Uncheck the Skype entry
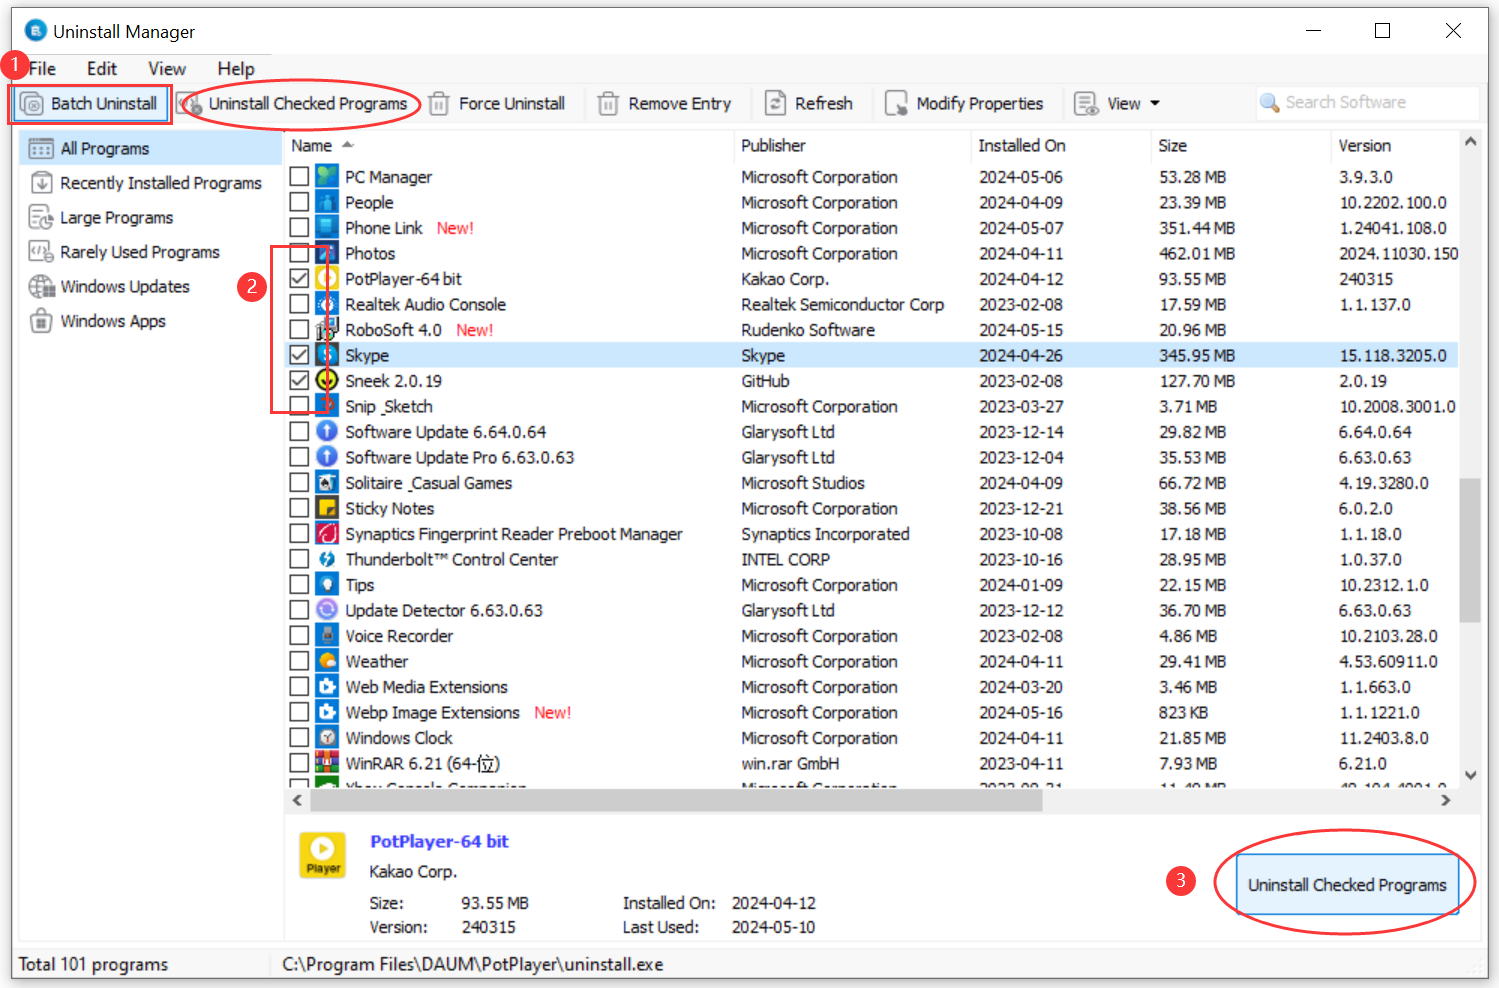This screenshot has width=1499, height=988. tap(298, 354)
